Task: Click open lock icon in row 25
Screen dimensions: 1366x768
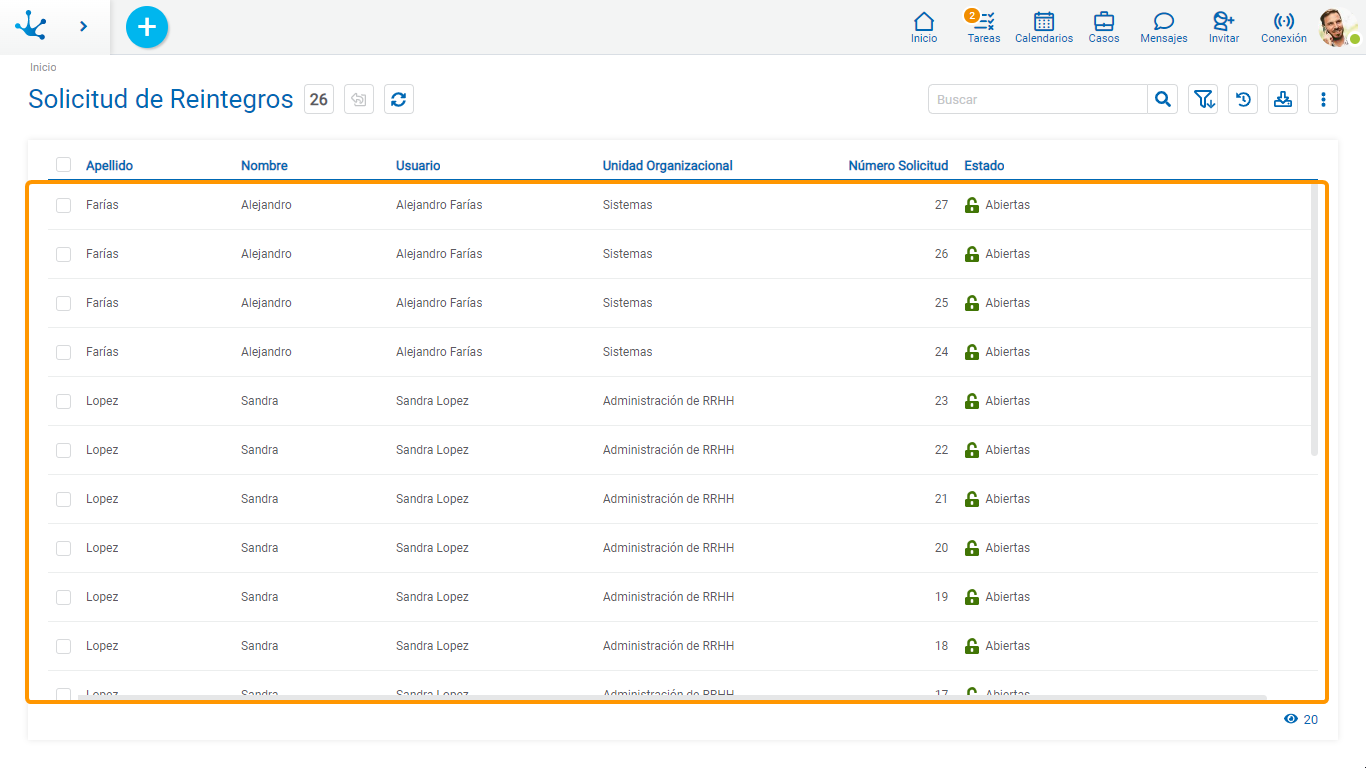Action: pos(971,303)
